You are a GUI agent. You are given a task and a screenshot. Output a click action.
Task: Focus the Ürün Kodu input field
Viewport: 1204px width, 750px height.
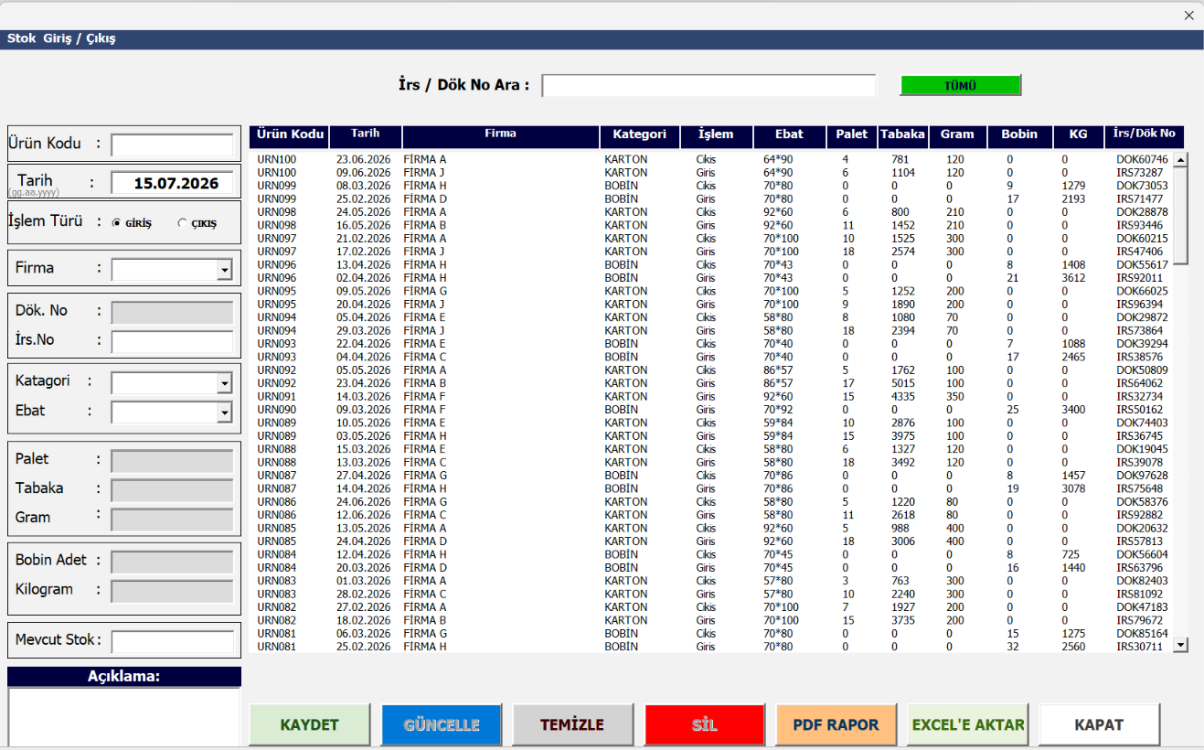point(171,146)
